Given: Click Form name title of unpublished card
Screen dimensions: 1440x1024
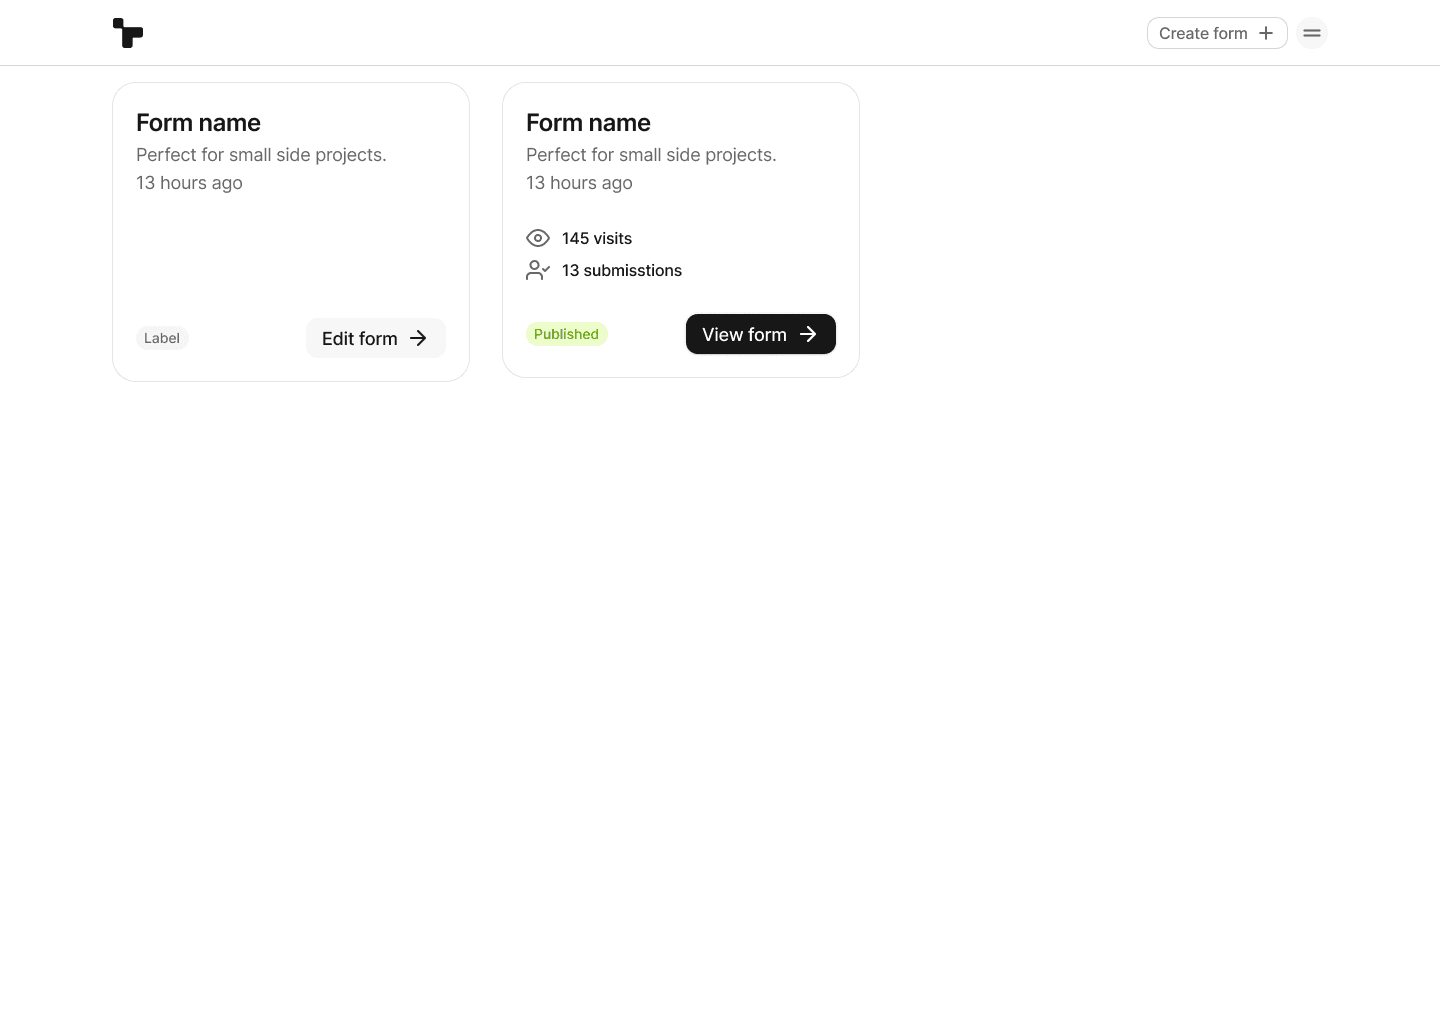Looking at the screenshot, I should (x=198, y=123).
